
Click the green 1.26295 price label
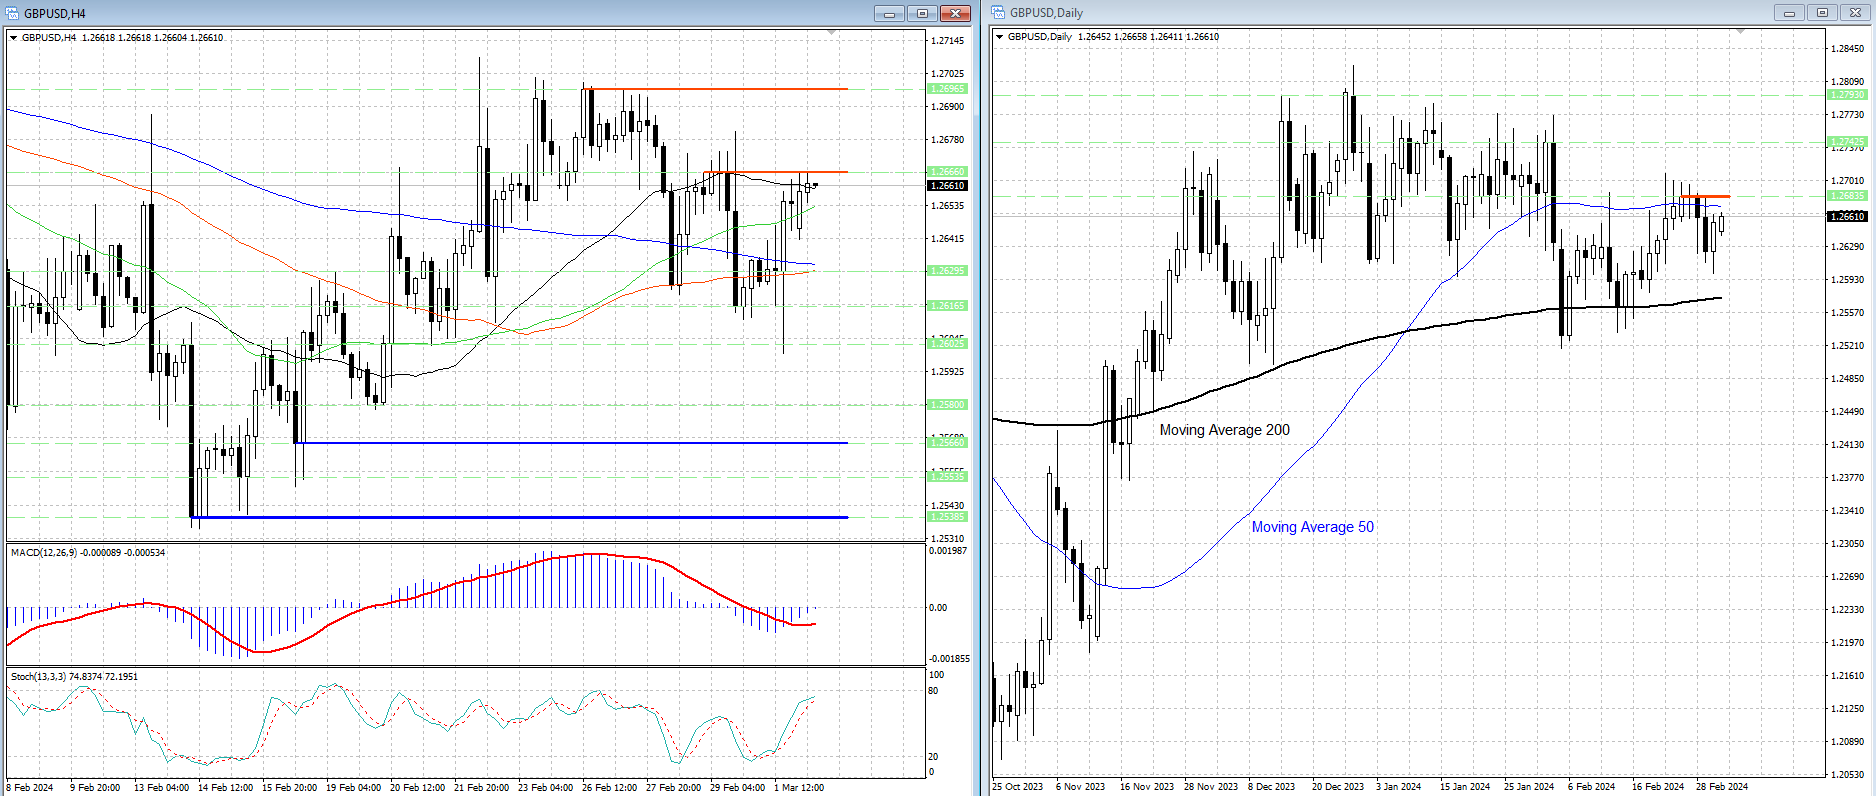(x=948, y=271)
